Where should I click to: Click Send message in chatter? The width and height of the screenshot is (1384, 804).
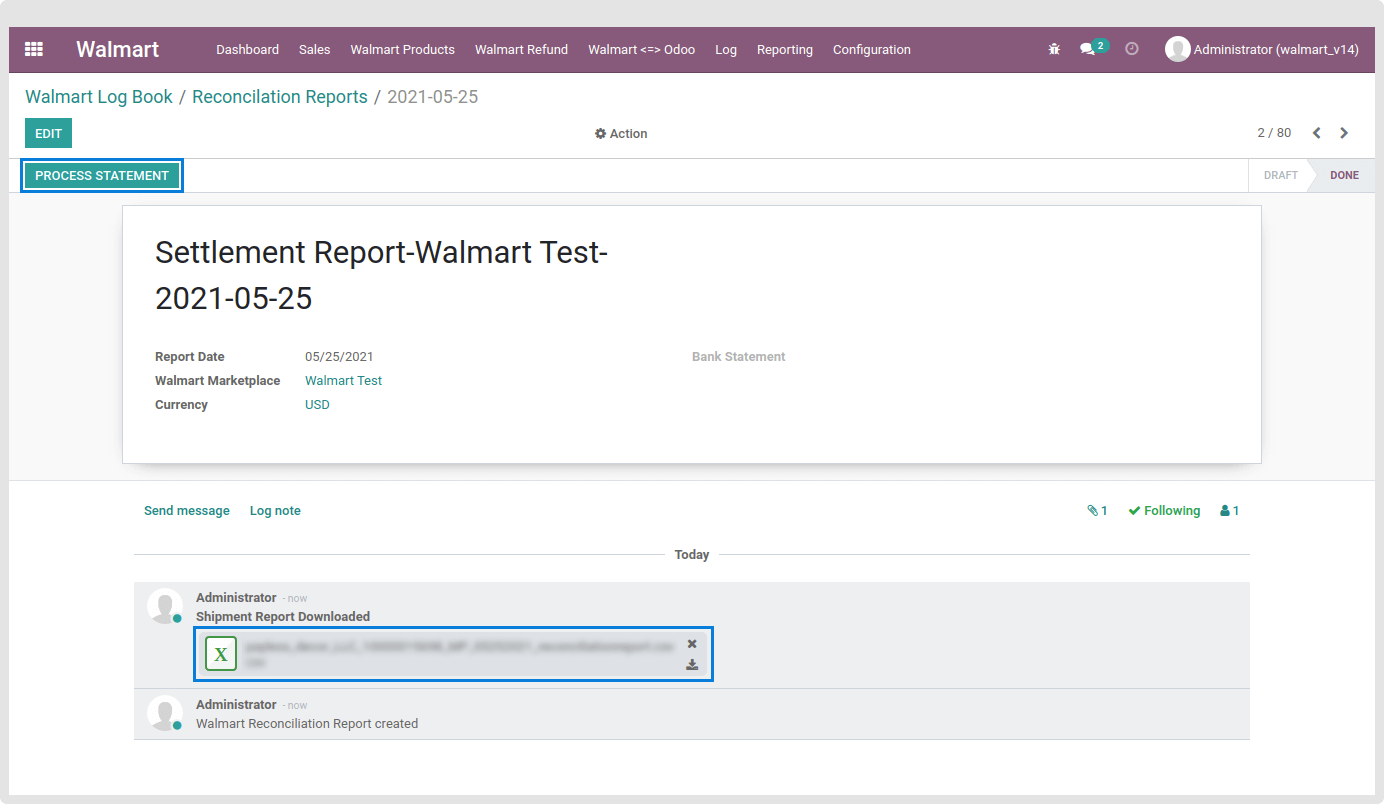187,511
